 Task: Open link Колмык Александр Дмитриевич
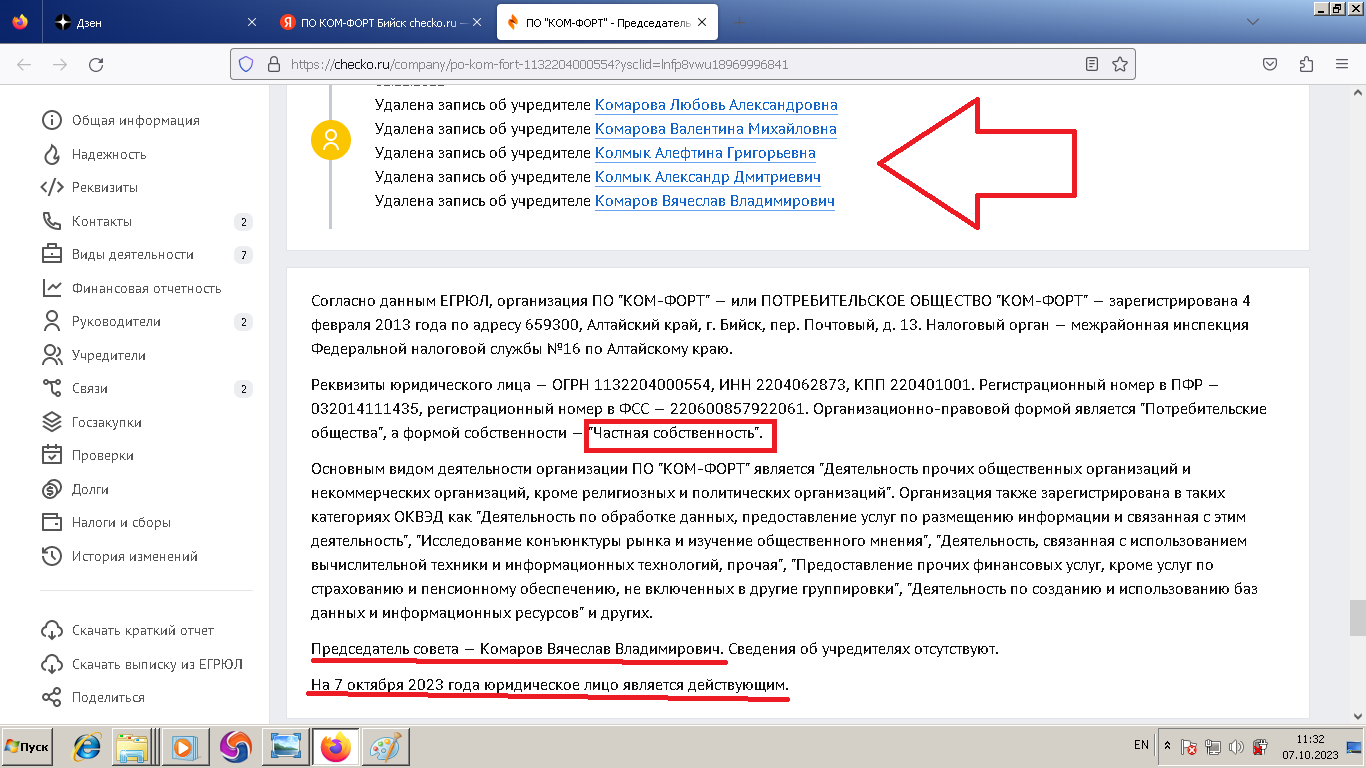(707, 177)
